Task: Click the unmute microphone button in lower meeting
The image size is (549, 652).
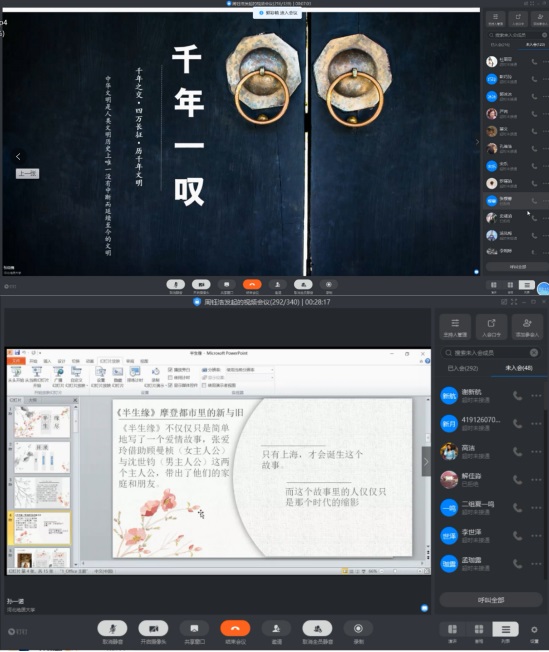Action: click(112, 628)
